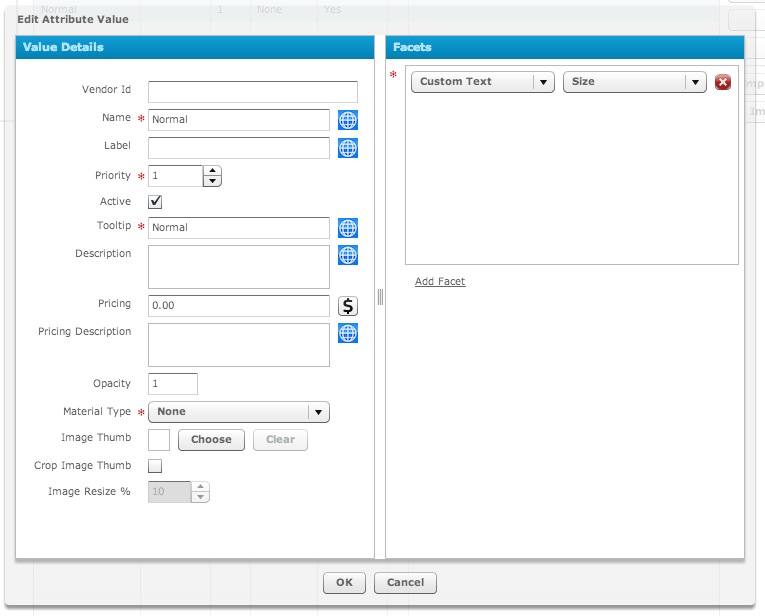765x616 pixels.
Task: Enable the Crop Image Thumb checkbox
Action: [155, 466]
